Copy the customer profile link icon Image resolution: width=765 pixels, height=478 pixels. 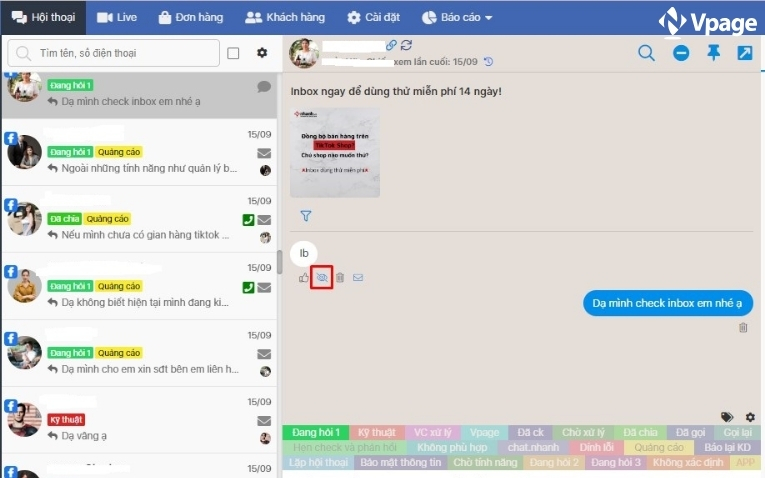(x=391, y=45)
